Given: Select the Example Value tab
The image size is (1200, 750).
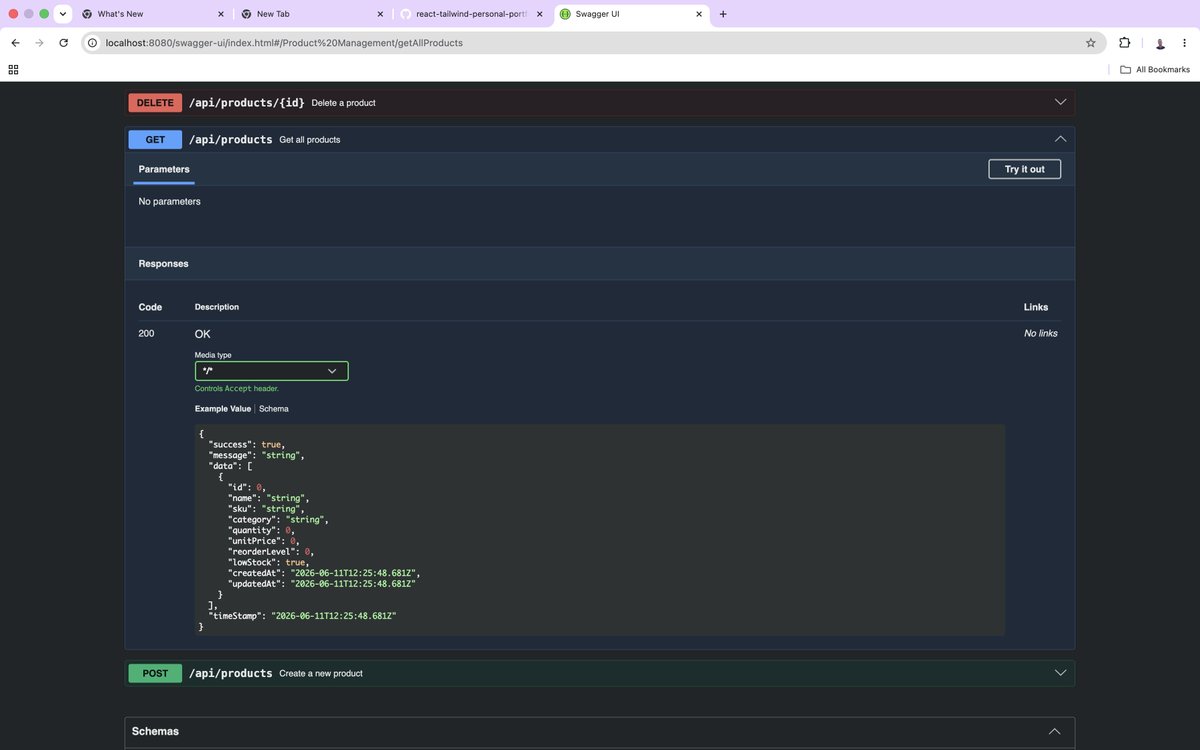Looking at the screenshot, I should (x=223, y=409).
